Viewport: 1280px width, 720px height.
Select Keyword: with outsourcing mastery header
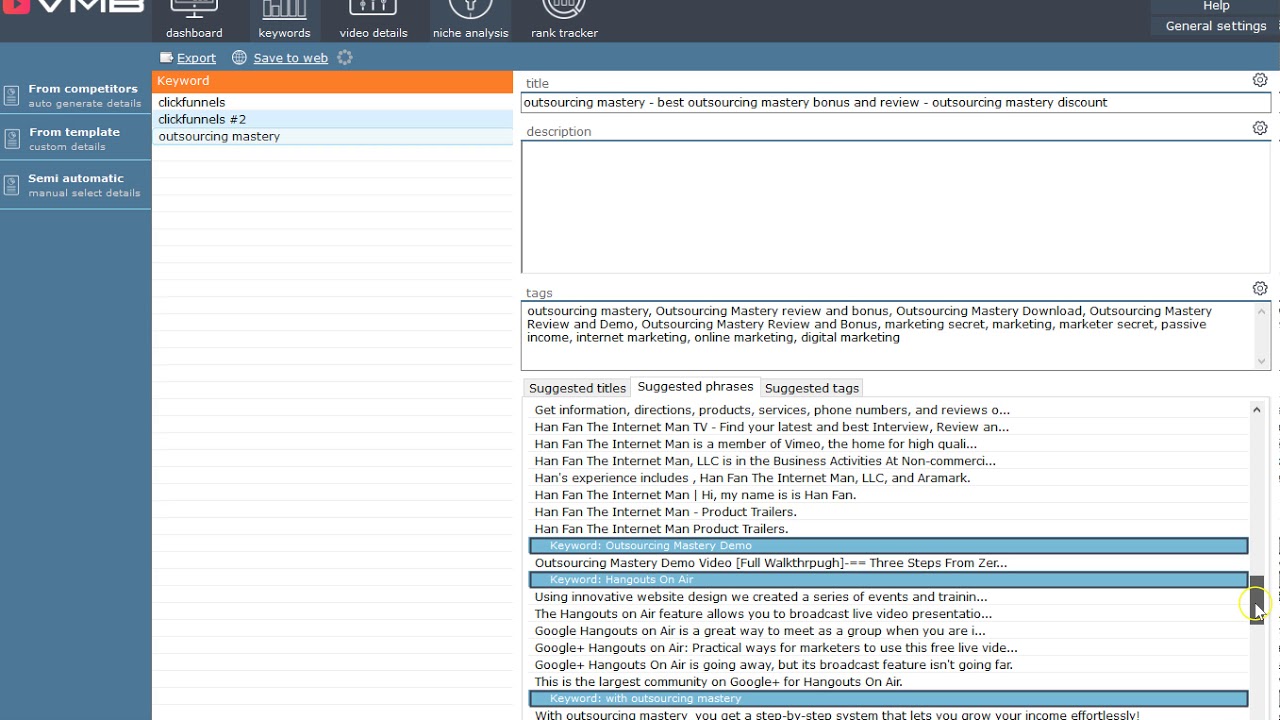pos(888,699)
